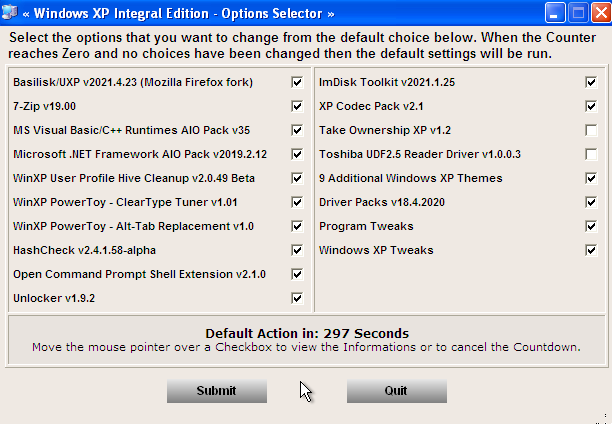Click the Submit button
Viewport: 612px width, 424px height.
click(217, 390)
